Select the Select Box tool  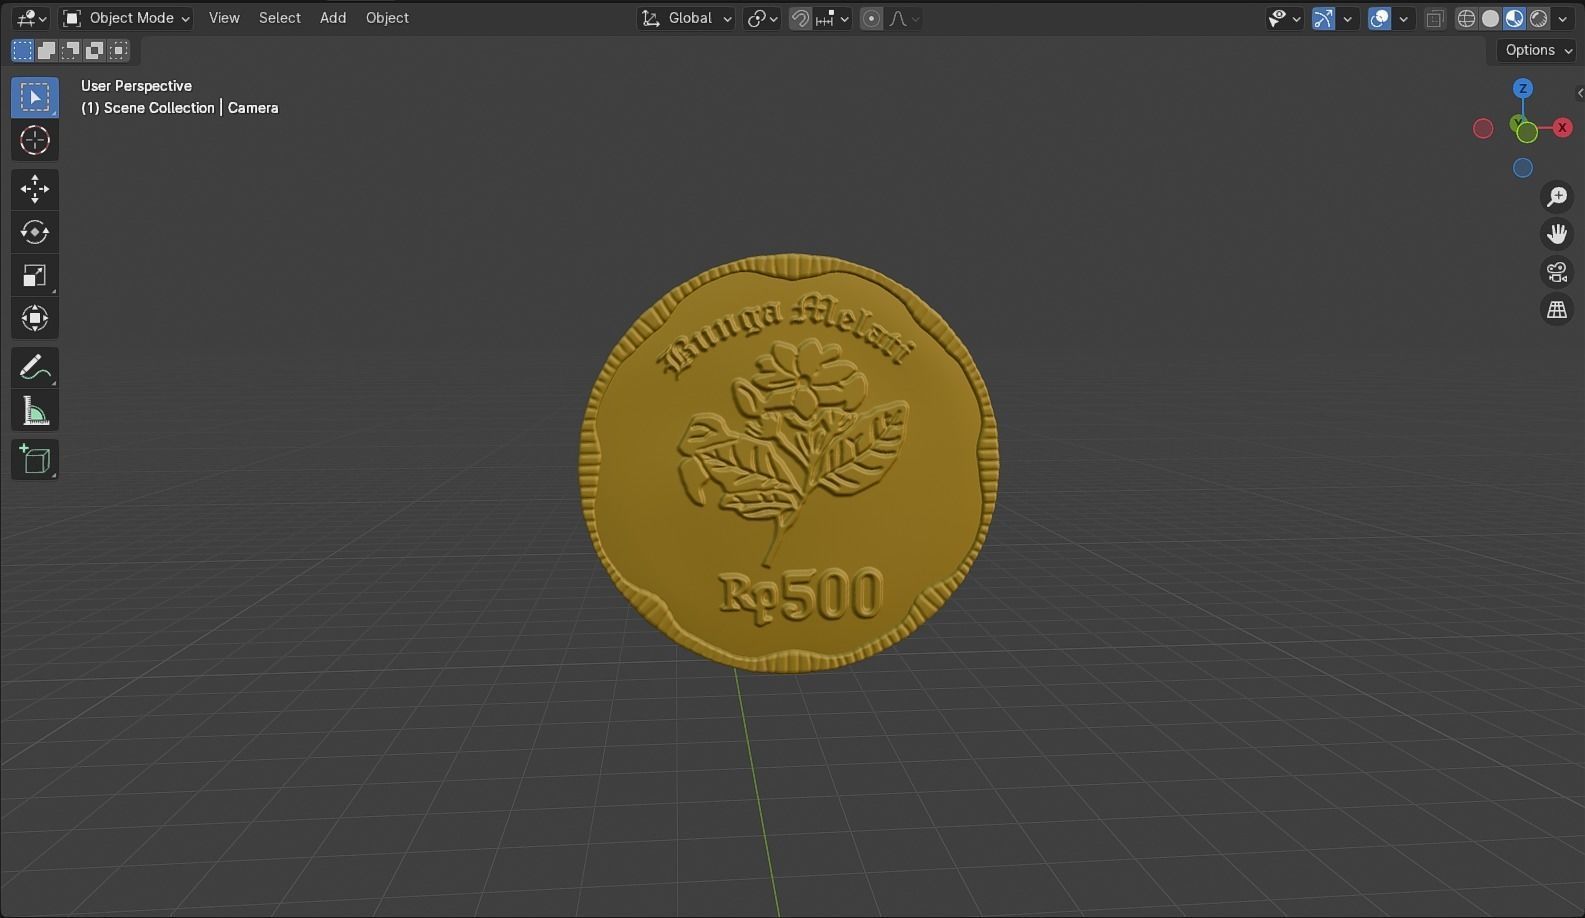(x=35, y=97)
